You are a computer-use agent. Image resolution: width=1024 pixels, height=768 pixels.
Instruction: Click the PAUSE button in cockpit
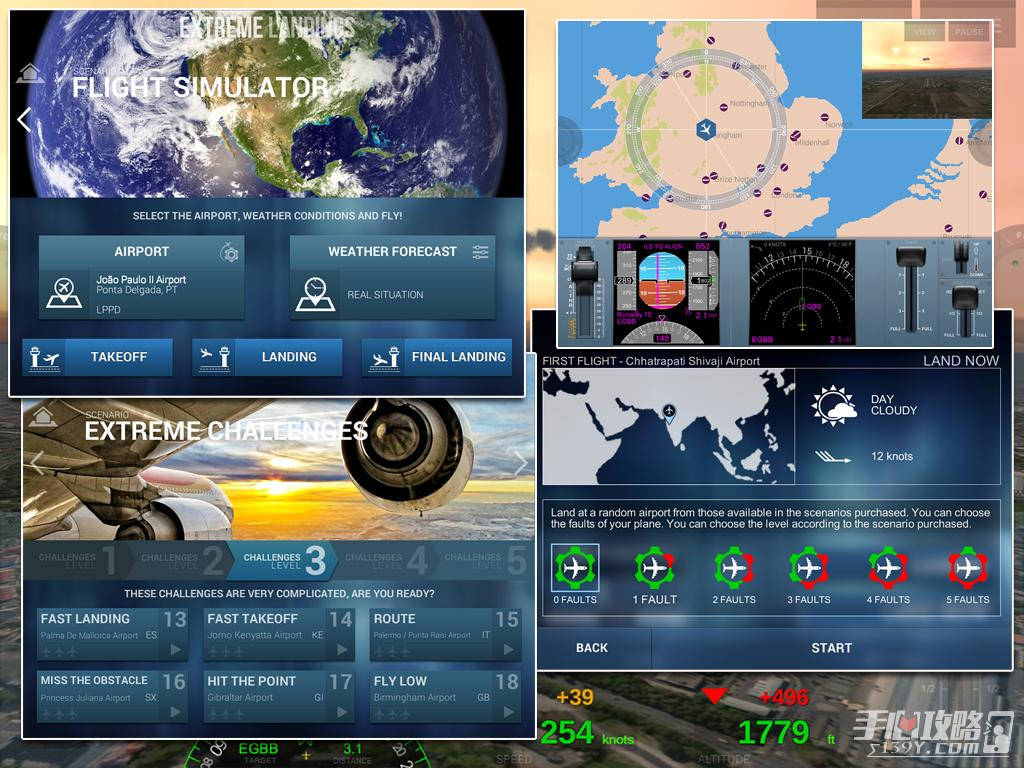coord(968,31)
